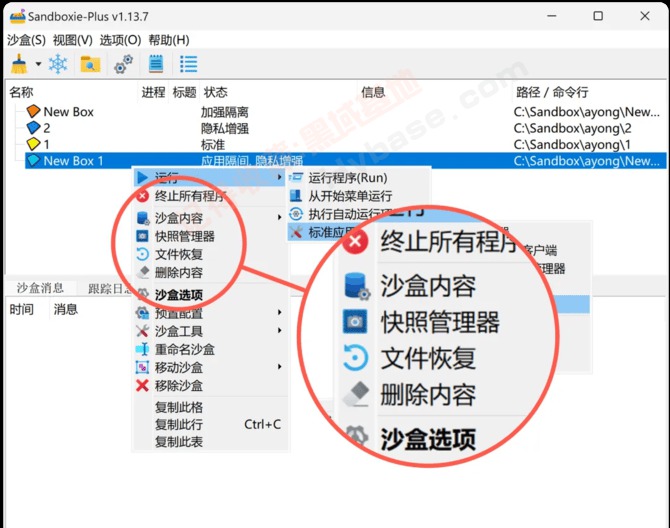The width and height of the screenshot is (670, 528).
Task: Maximize the Sandboxie-Plus window
Action: point(598,16)
